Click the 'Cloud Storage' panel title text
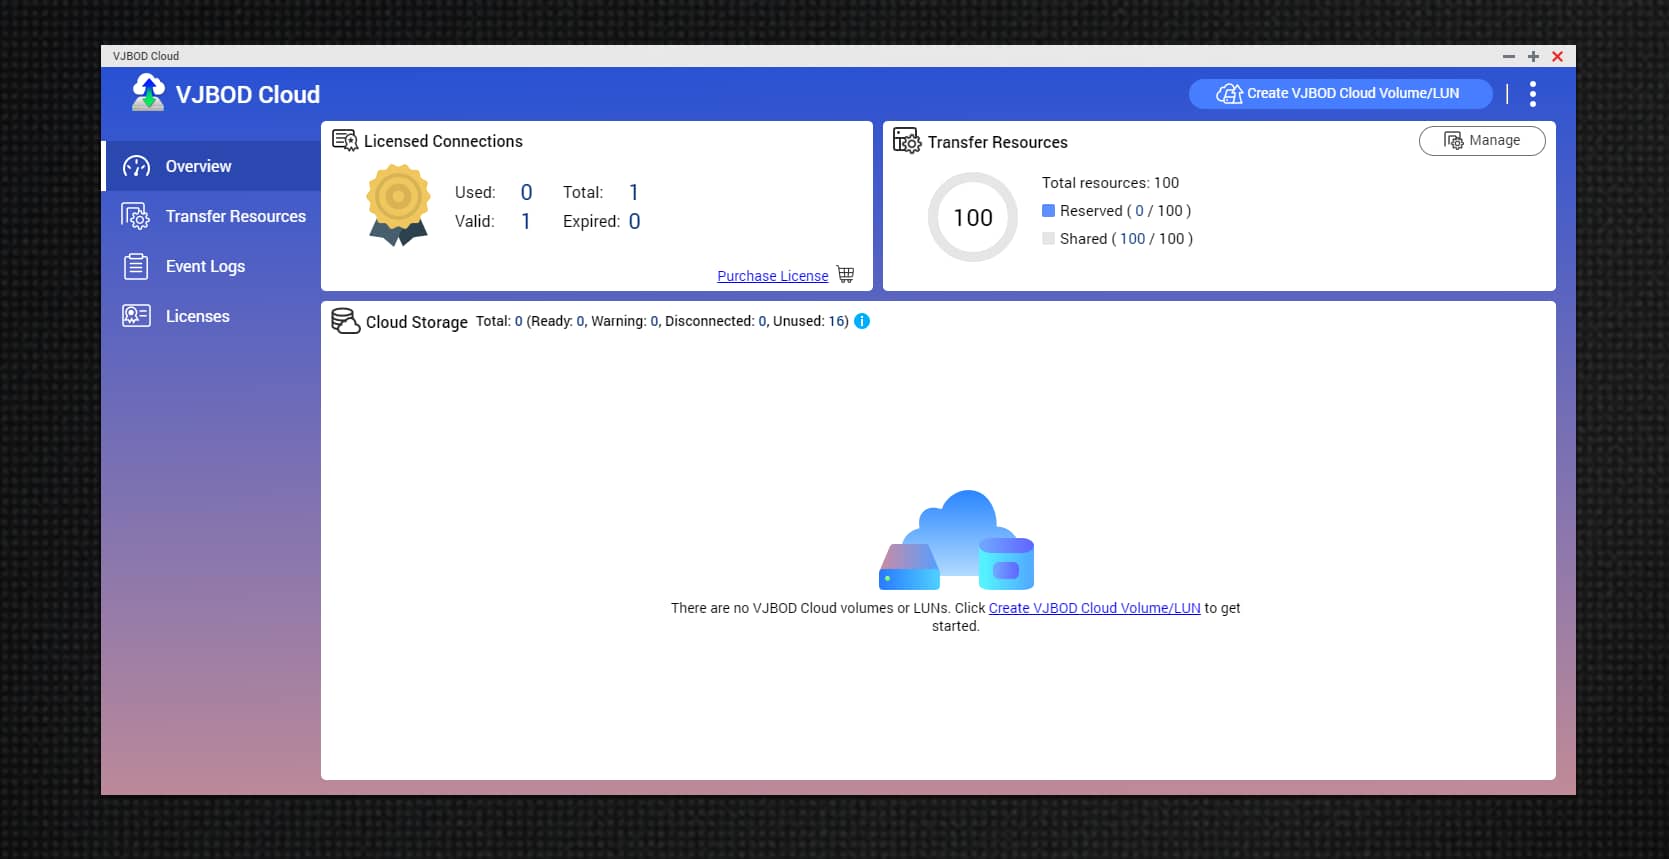1669x859 pixels. click(416, 322)
